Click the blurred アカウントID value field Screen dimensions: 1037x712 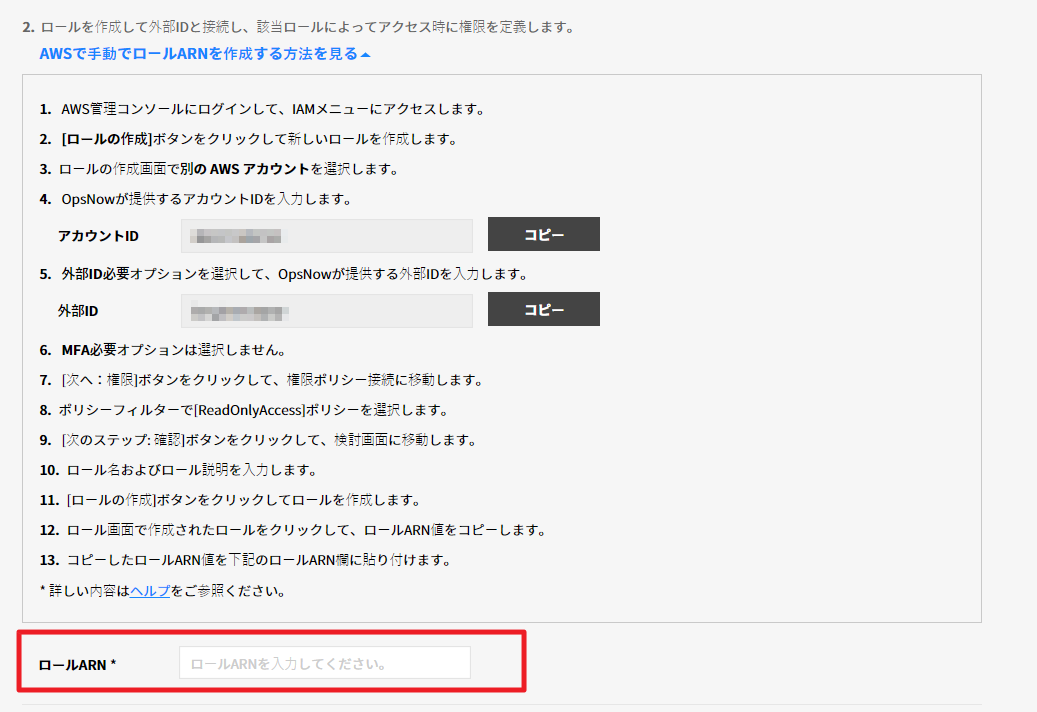[x=326, y=236]
